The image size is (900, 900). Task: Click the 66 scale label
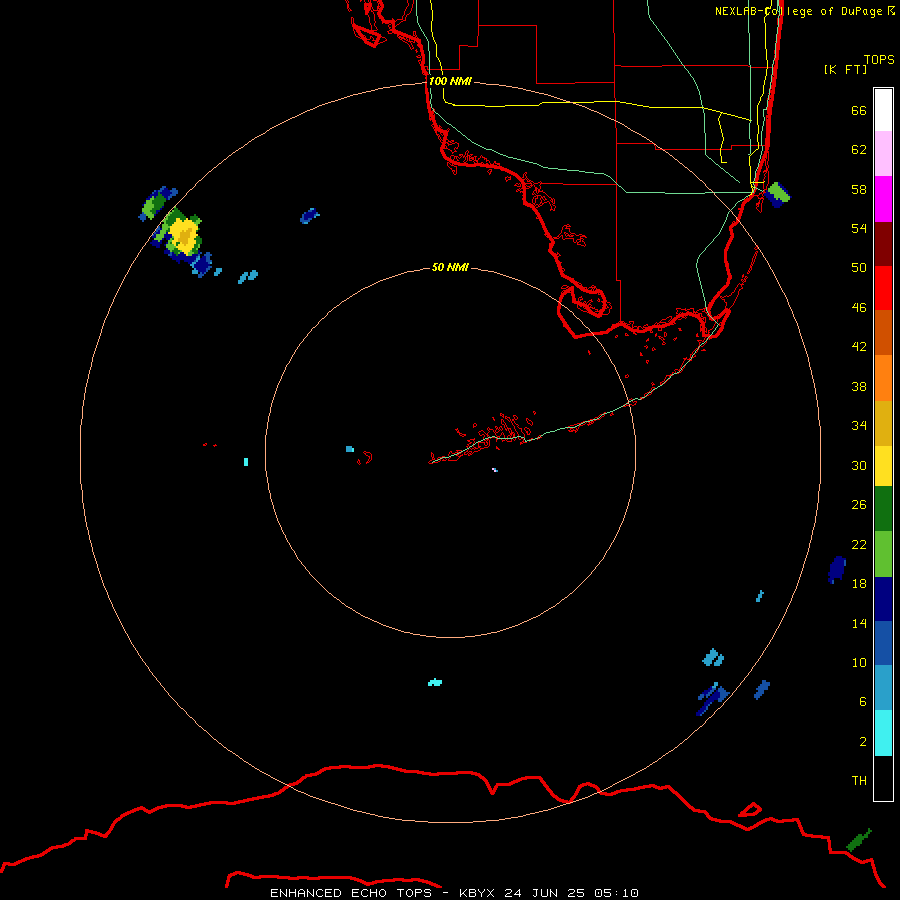(x=859, y=110)
